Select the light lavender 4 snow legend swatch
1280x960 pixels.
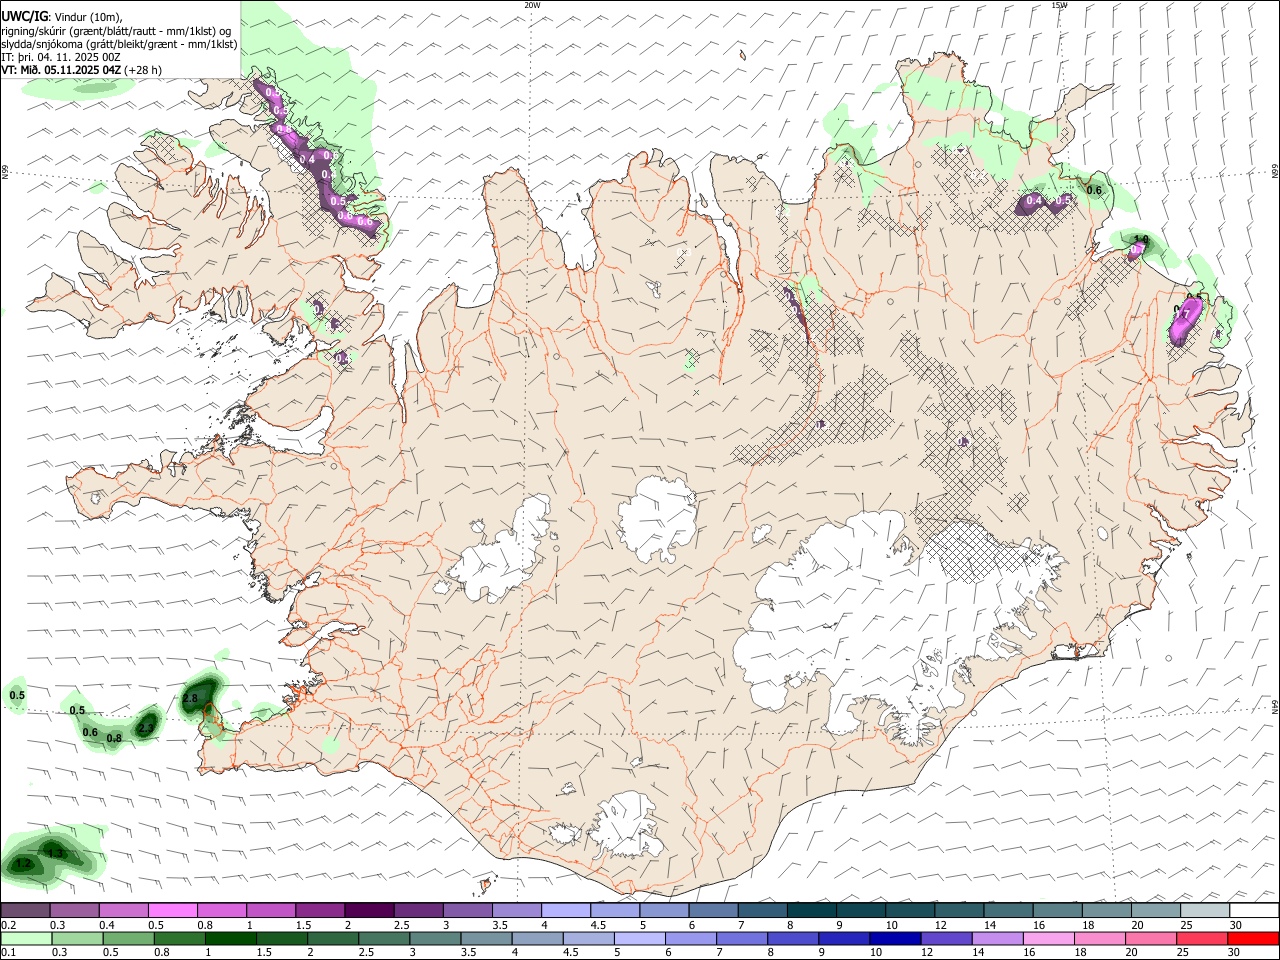[564, 910]
